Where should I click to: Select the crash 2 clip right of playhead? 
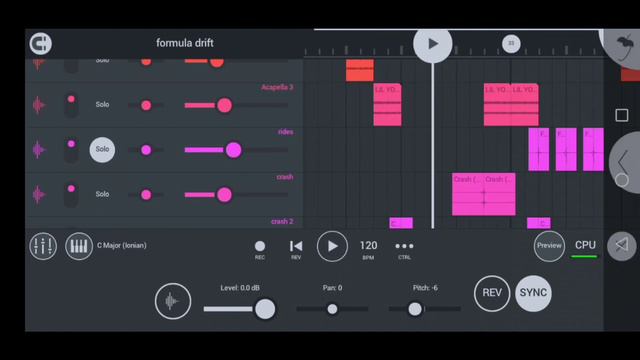539,223
